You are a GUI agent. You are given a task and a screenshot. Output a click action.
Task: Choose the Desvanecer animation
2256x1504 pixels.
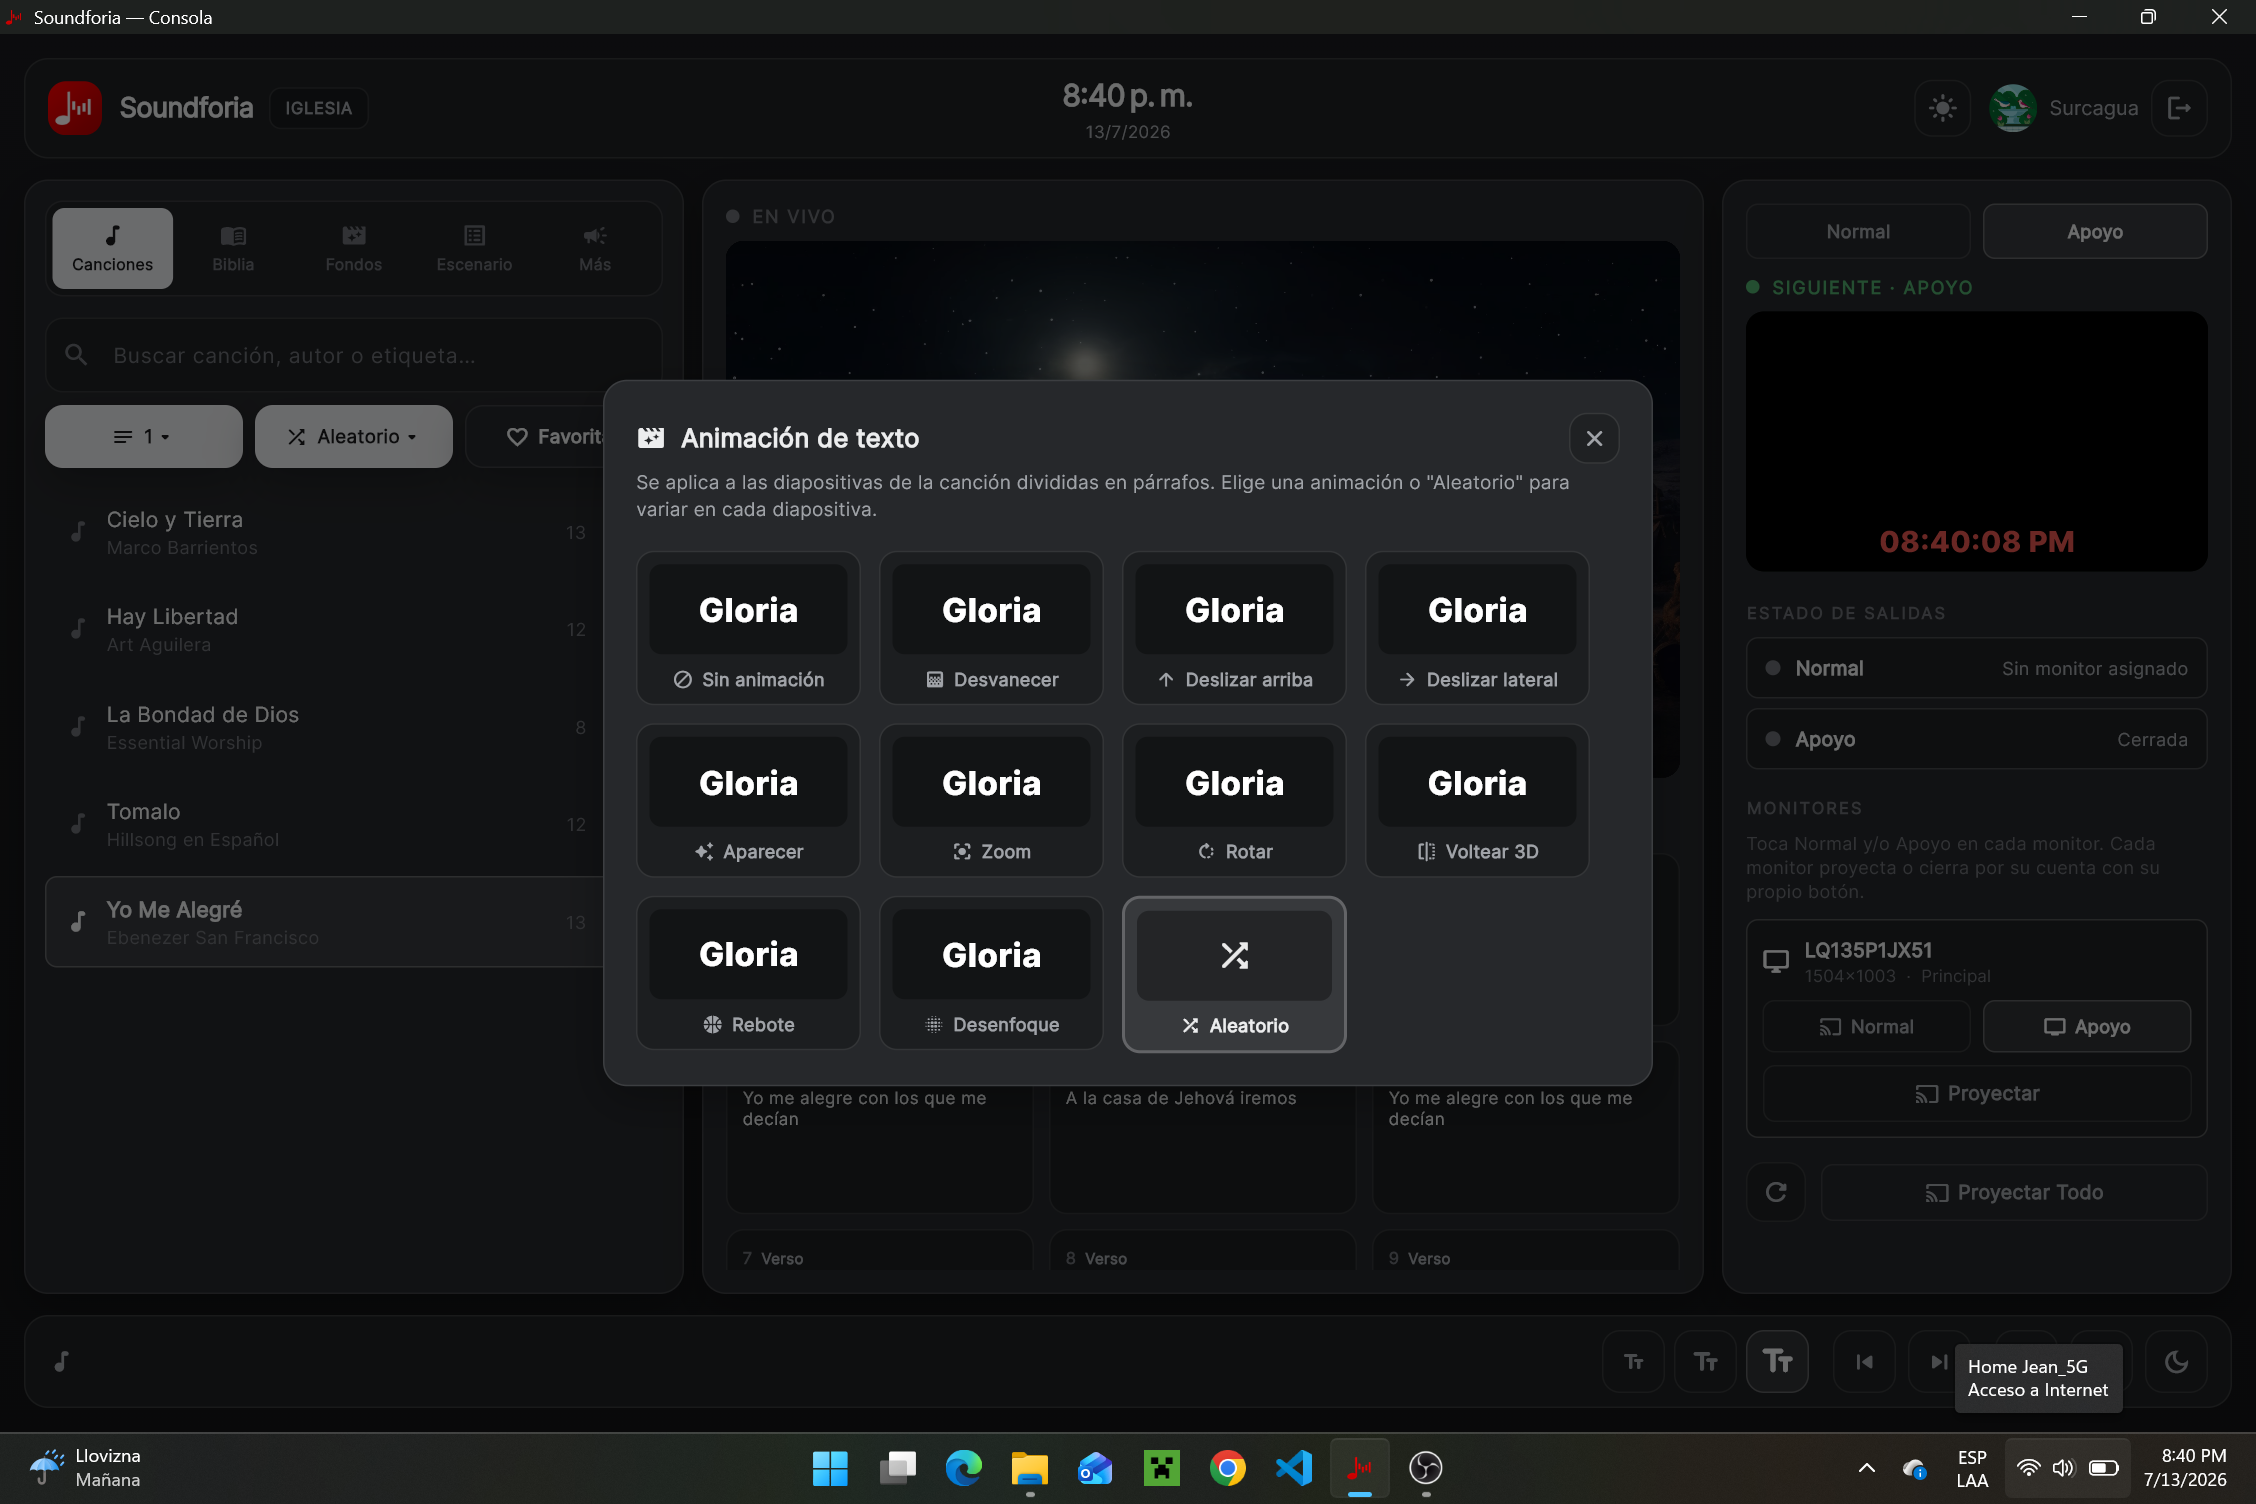point(991,628)
